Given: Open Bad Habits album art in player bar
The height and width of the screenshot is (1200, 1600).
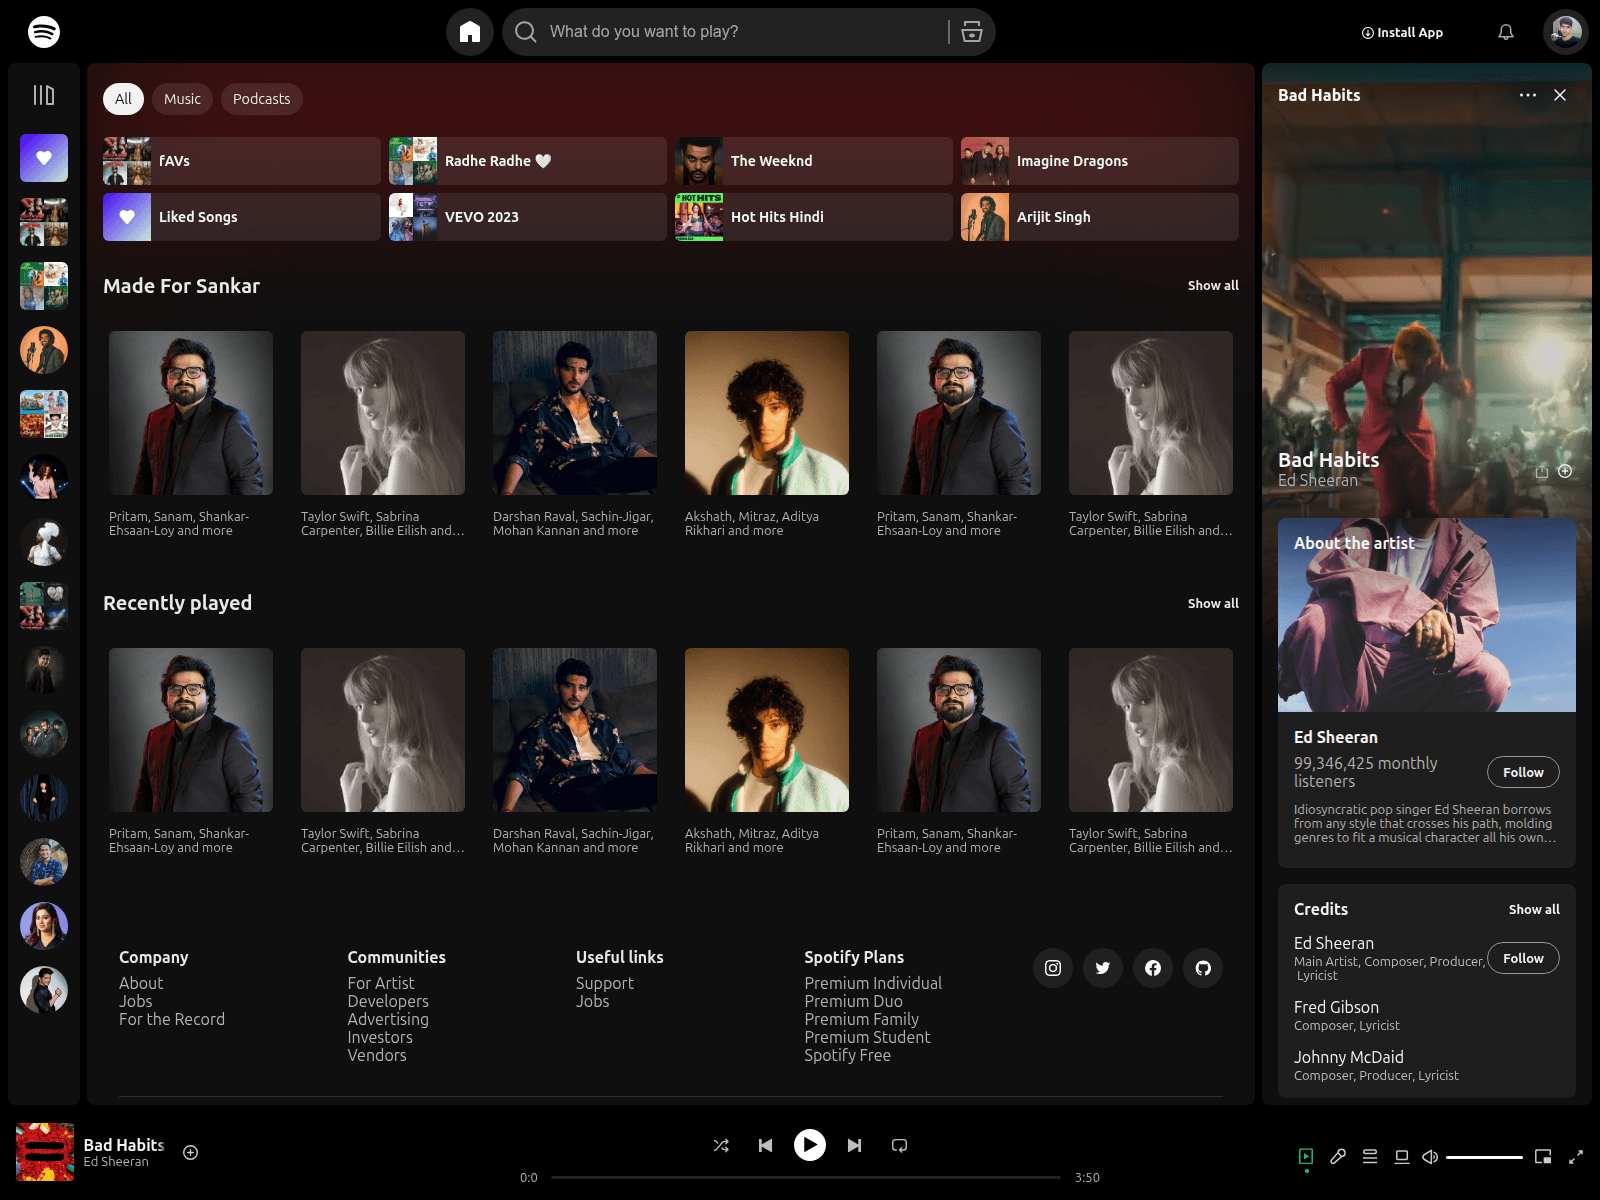Looking at the screenshot, I should coord(45,1152).
